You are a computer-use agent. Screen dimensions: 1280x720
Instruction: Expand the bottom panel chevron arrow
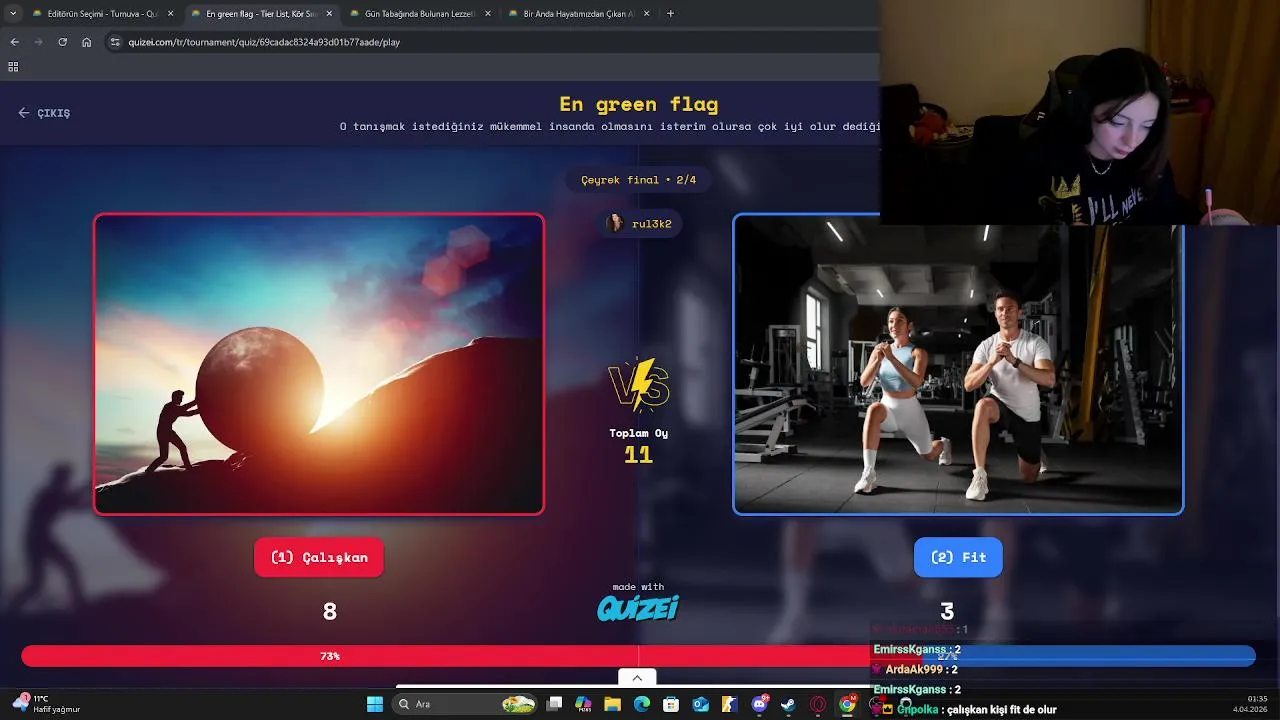pos(637,677)
